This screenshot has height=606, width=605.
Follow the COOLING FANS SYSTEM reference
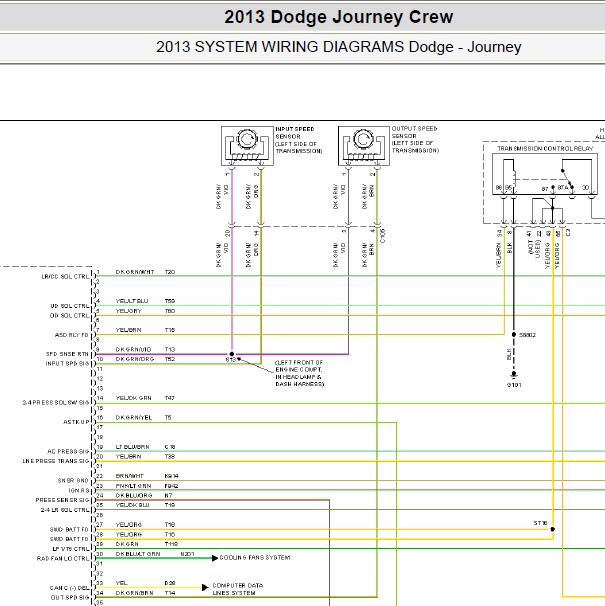(x=255, y=558)
